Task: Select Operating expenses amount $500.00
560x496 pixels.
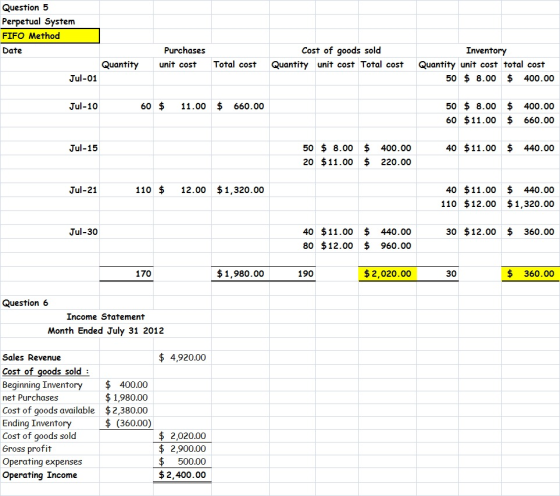Action: [x=182, y=461]
